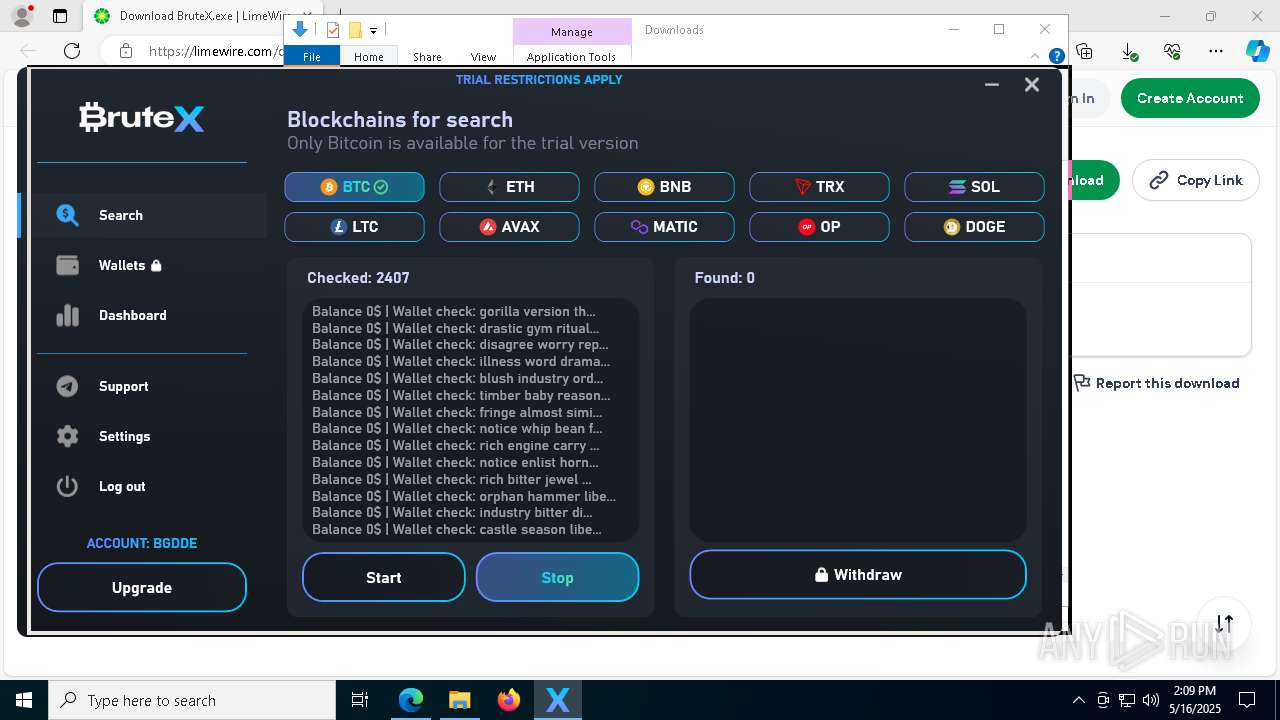The height and width of the screenshot is (720, 1280).
Task: Click Report this download link
Action: 1156,383
